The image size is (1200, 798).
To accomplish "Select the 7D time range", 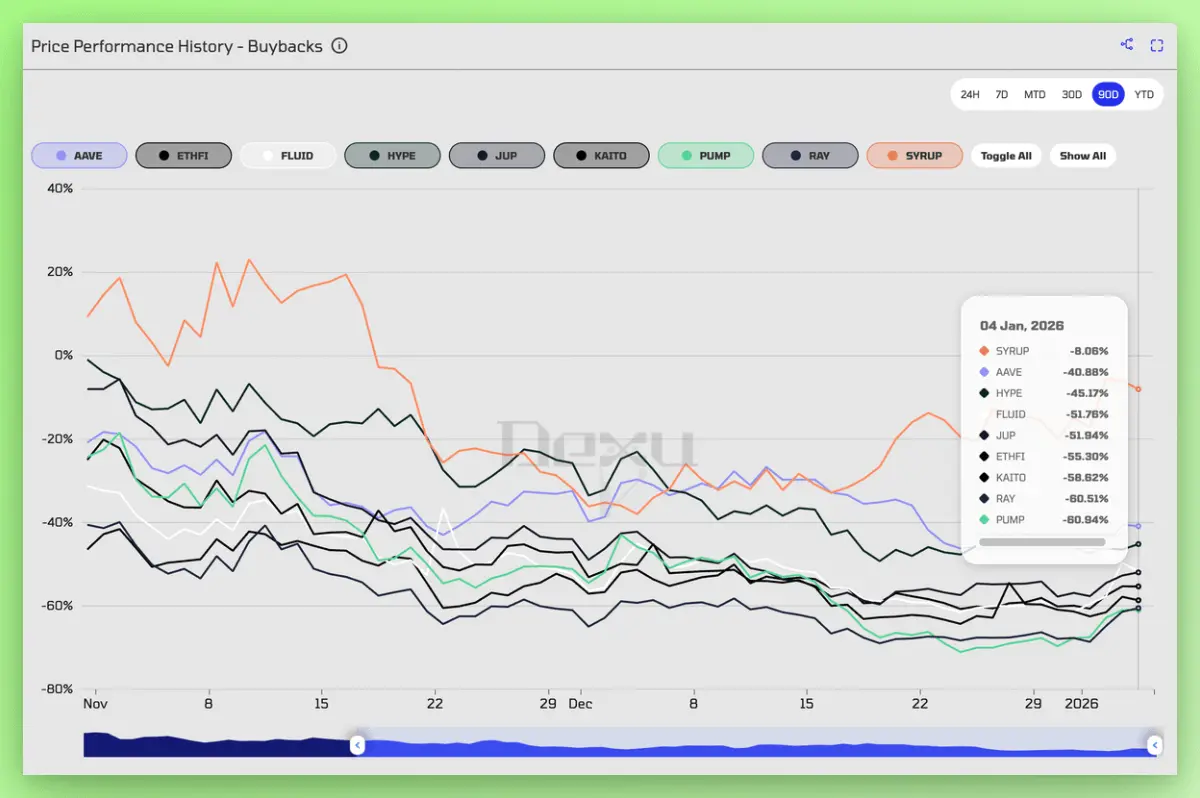I will pyautogui.click(x=1001, y=94).
